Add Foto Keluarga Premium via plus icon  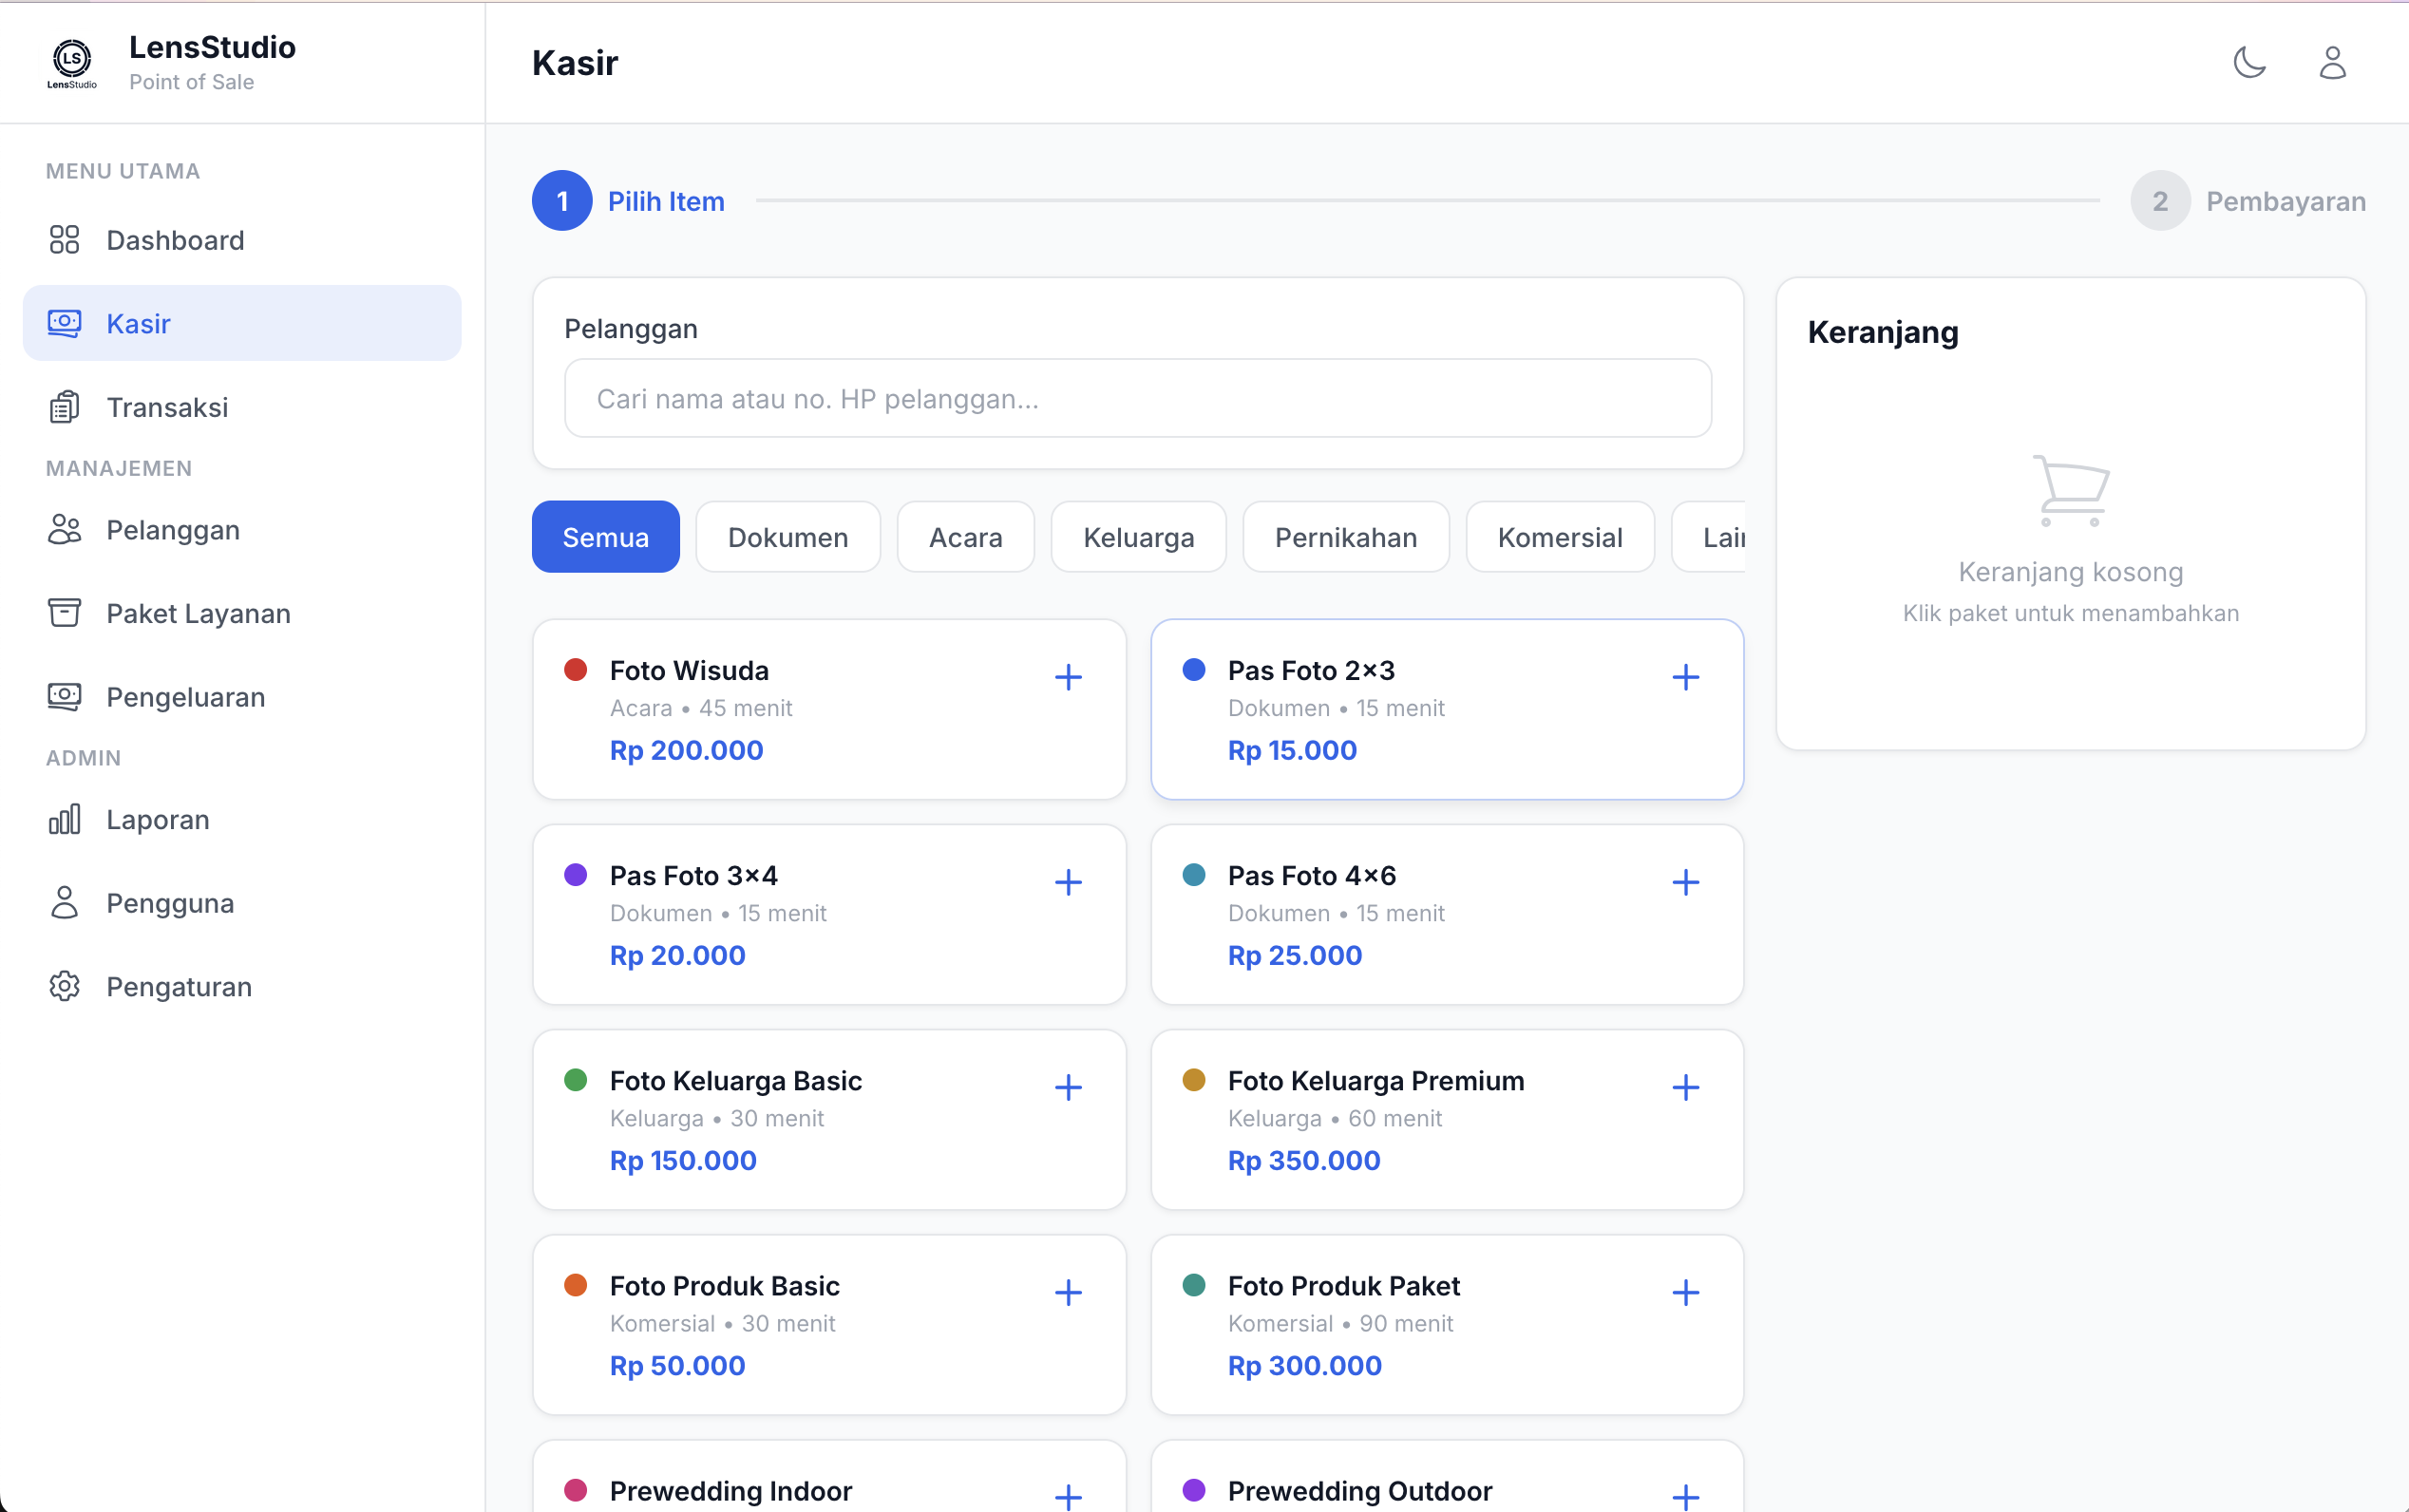(1685, 1087)
